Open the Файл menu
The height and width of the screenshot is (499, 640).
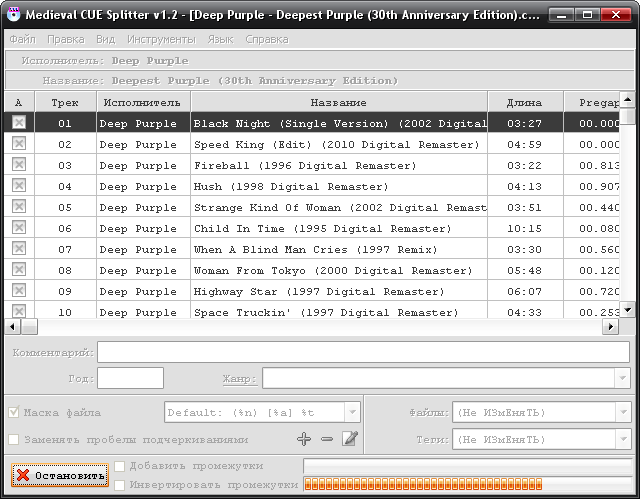pos(23,39)
